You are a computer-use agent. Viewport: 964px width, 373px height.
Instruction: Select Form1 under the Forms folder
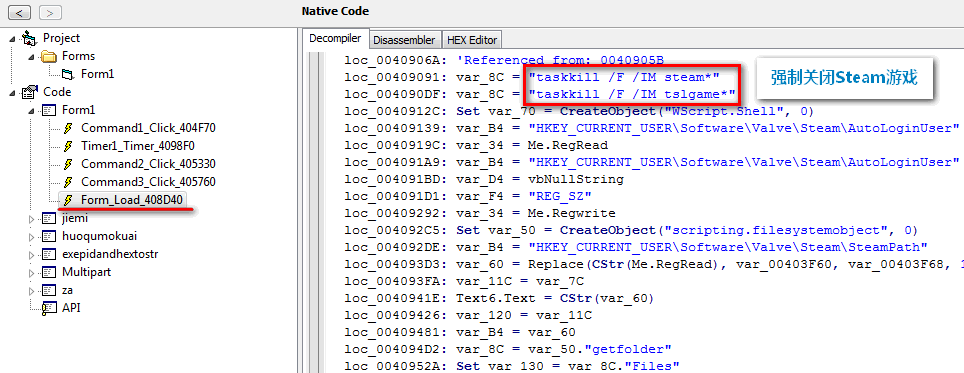click(x=97, y=74)
